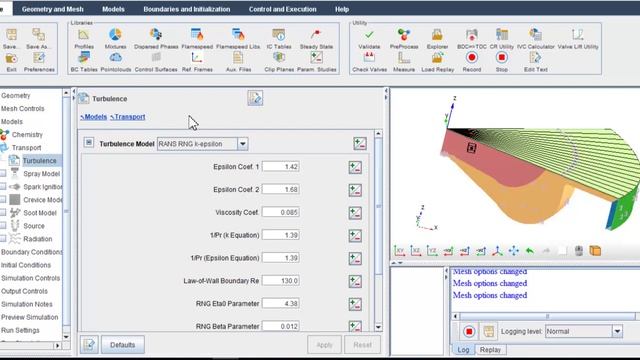Open BC Tables library
Image resolution: width=640 pixels, height=360 pixels.
pyautogui.click(x=84, y=62)
